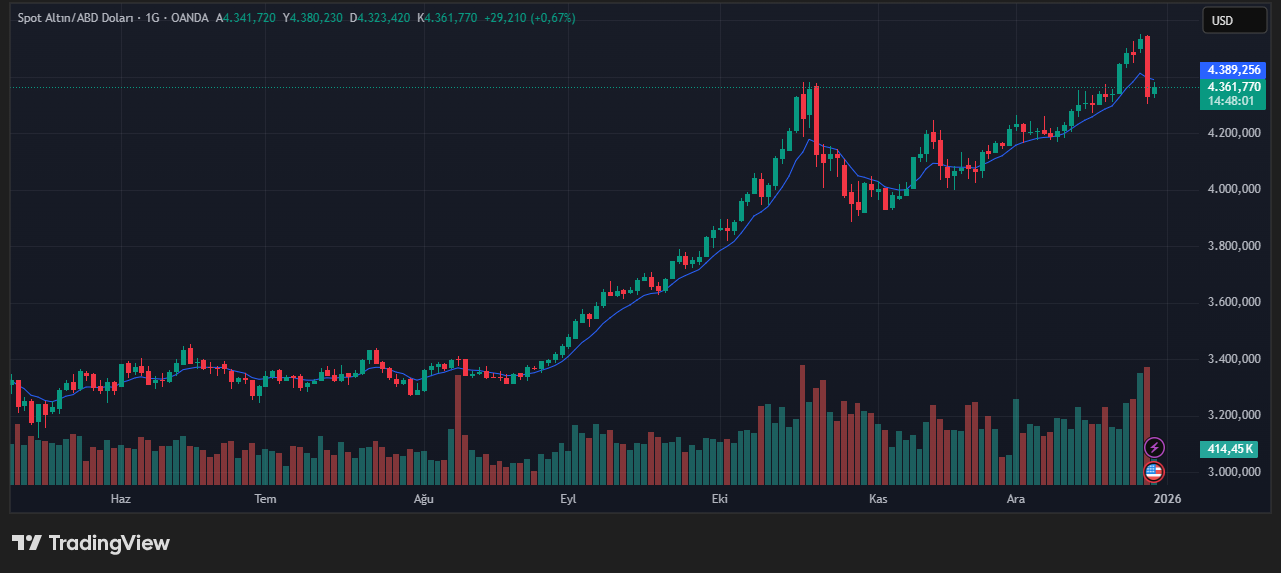Click the '2026' year label on time axis
The height and width of the screenshot is (573, 1281).
(1167, 498)
